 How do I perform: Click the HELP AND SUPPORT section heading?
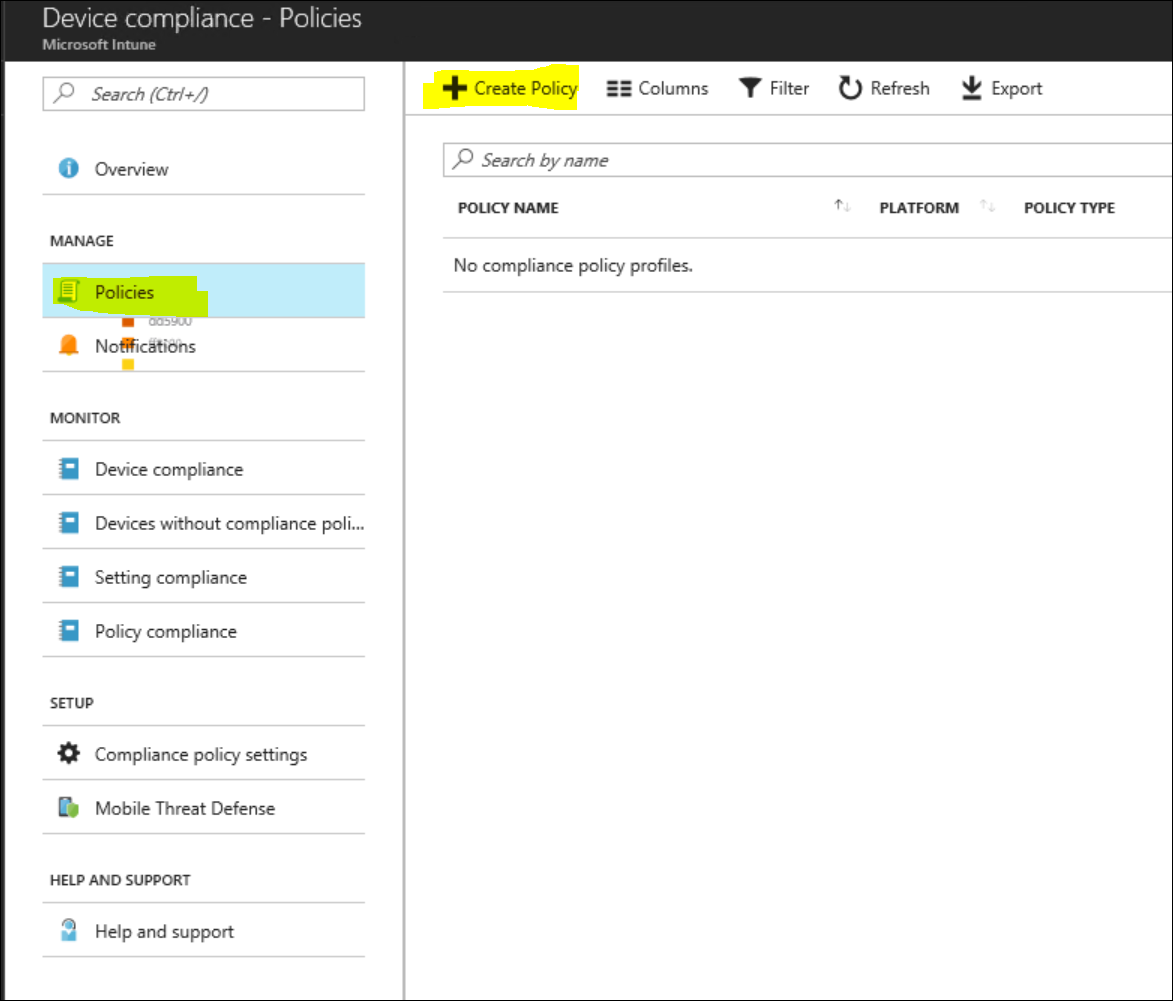120,880
